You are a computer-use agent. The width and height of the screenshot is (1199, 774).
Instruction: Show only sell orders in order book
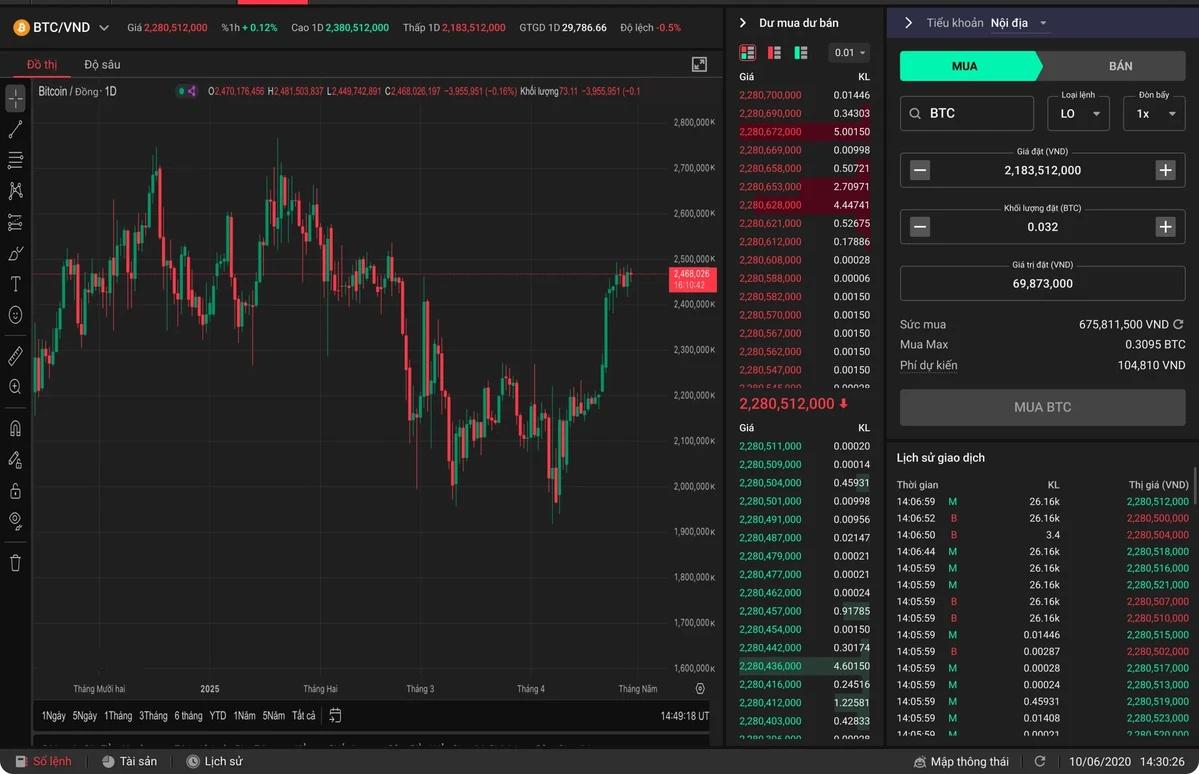774,52
